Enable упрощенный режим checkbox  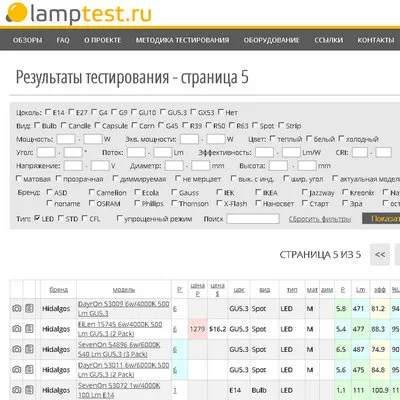(x=119, y=218)
